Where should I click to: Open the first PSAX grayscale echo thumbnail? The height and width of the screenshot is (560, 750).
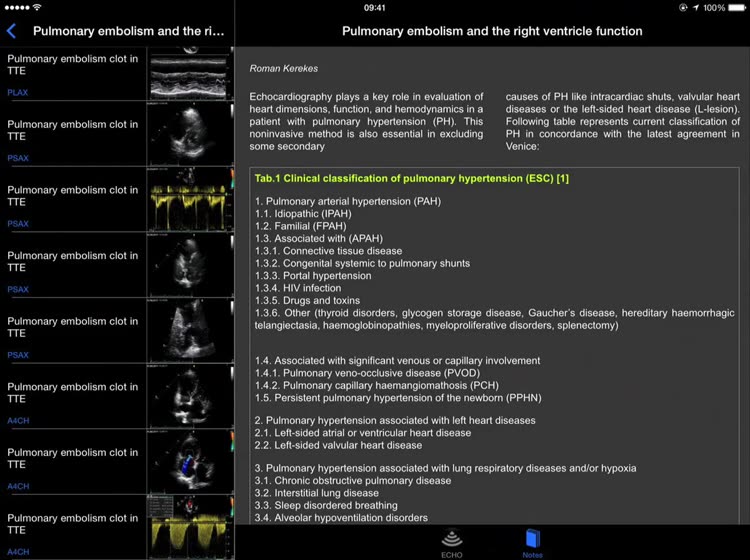tap(190, 135)
